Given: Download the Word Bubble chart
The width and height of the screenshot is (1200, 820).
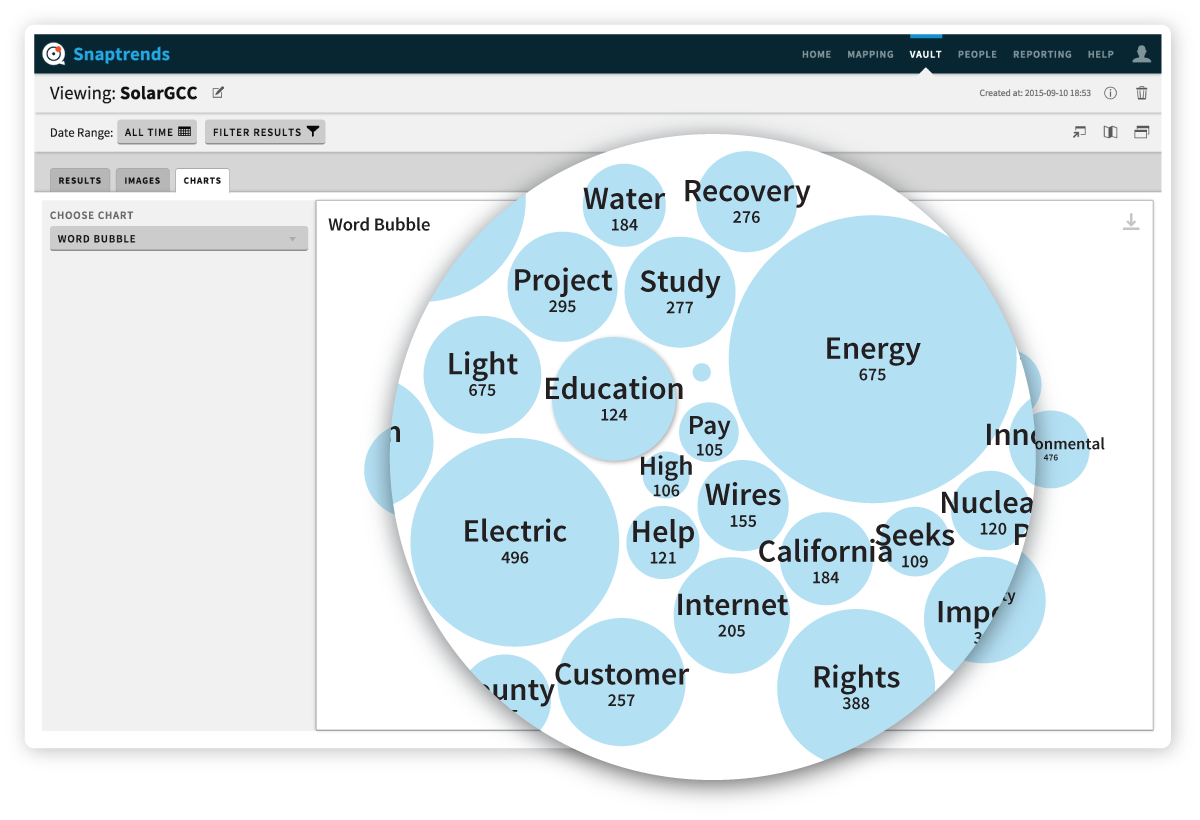Looking at the screenshot, I should 1131,222.
